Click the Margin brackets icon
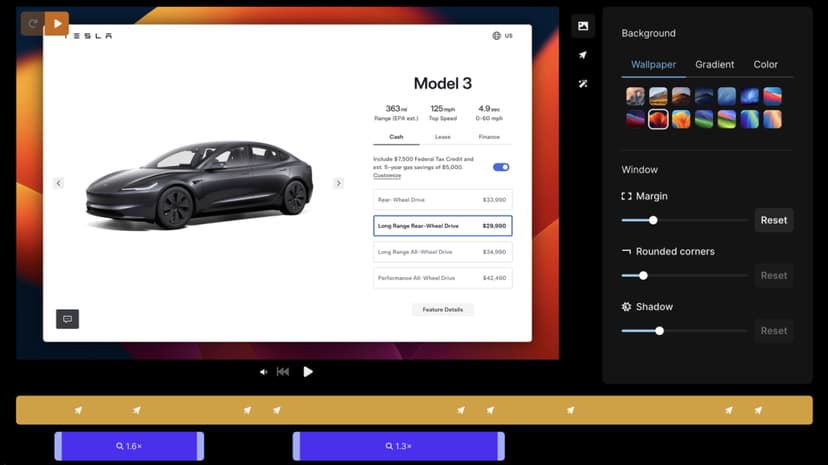Image resolution: width=828 pixels, height=465 pixels. tap(626, 196)
